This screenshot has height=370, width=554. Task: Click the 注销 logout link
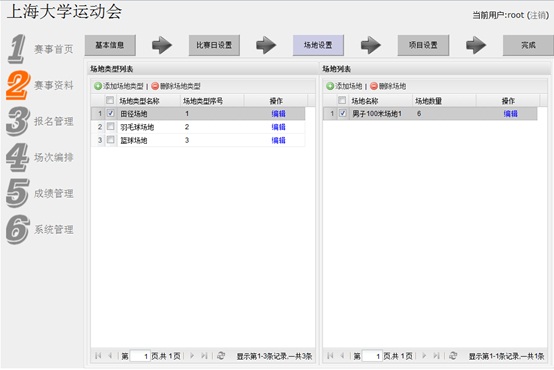(x=538, y=15)
